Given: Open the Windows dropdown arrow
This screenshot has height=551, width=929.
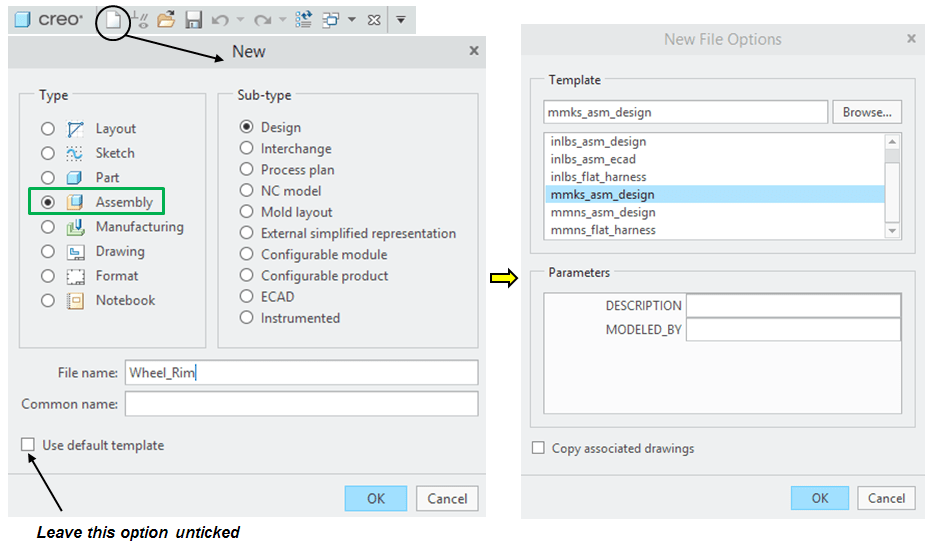Looking at the screenshot, I should pyautogui.click(x=352, y=19).
